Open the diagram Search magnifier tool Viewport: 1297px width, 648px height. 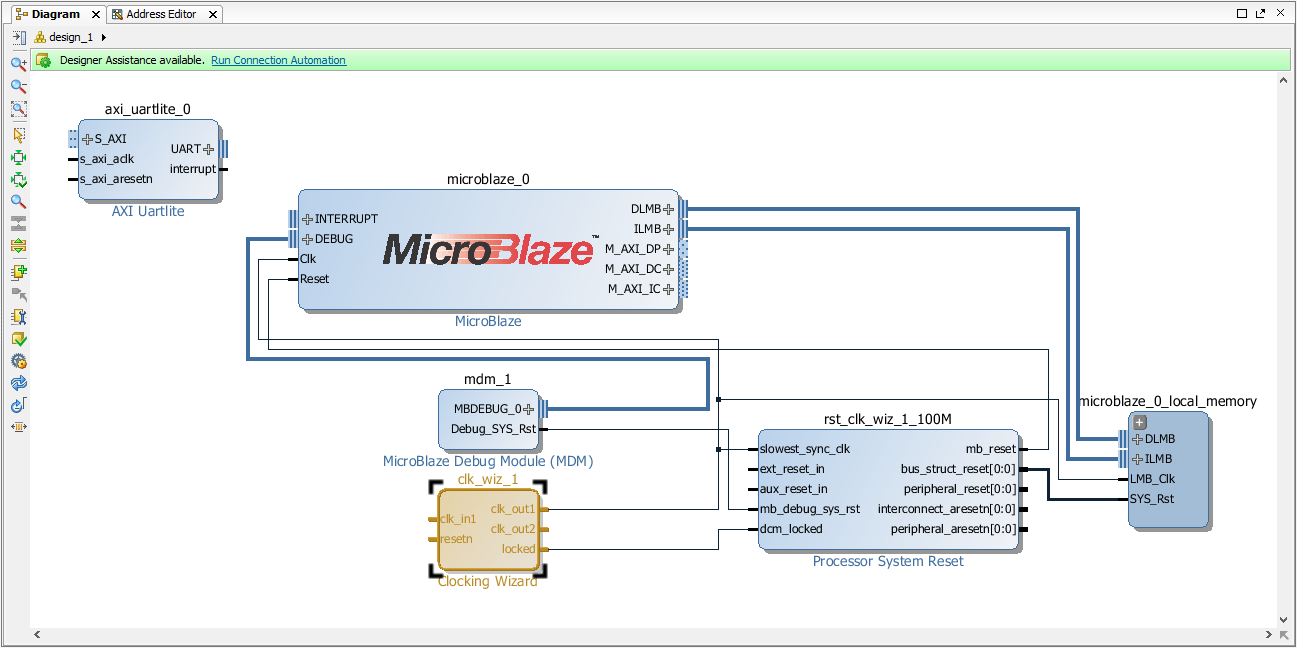point(18,201)
